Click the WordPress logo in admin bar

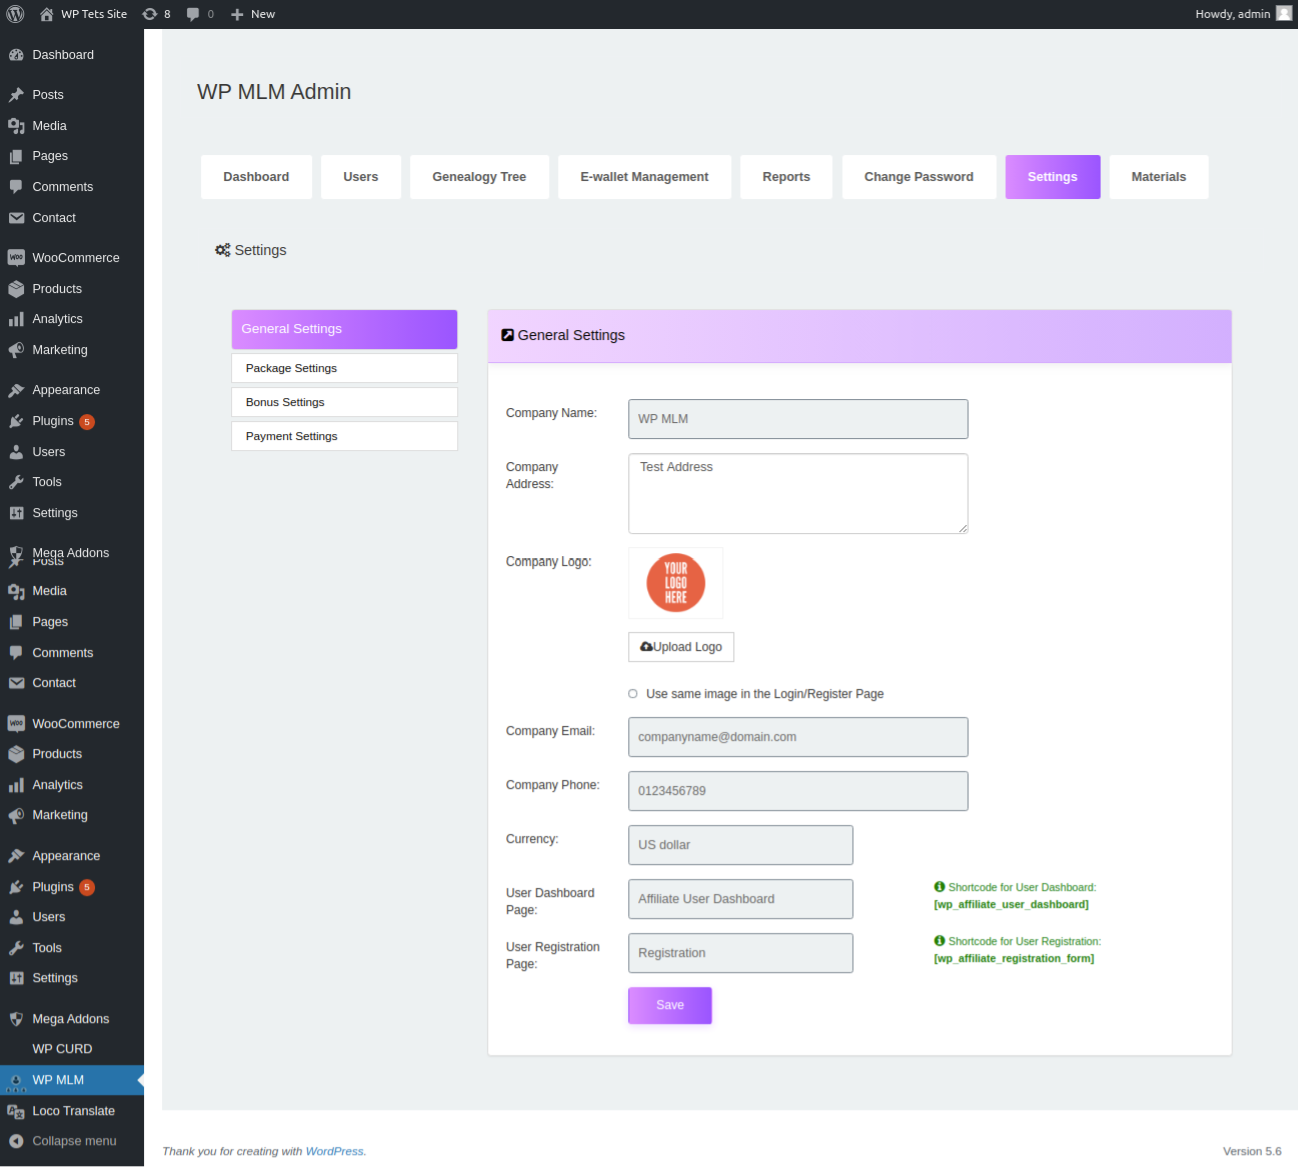15,14
